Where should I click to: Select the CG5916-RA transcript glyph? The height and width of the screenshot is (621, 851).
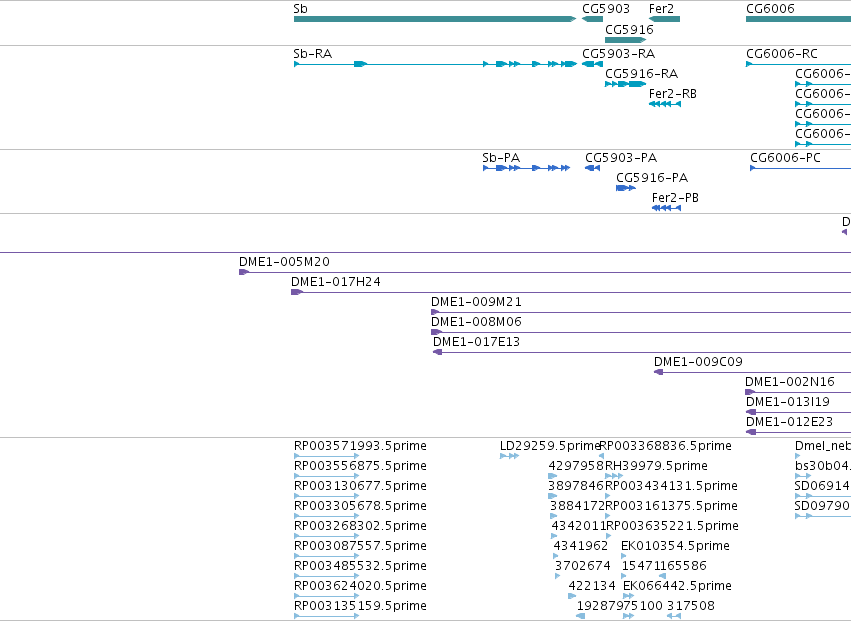[625, 84]
